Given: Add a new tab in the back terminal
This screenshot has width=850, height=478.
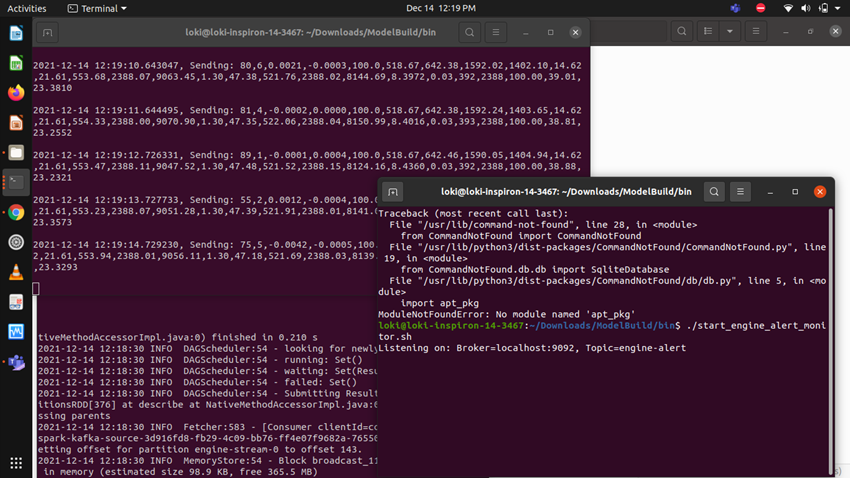Looking at the screenshot, I should pos(48,33).
